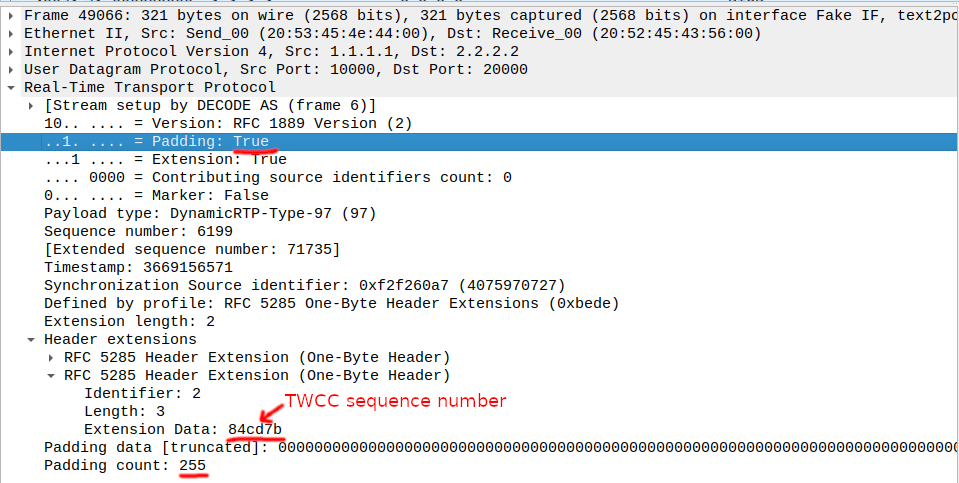959x483 pixels.
Task: Select the Timestamp: 3669156571 field
Action: [x=137, y=268]
